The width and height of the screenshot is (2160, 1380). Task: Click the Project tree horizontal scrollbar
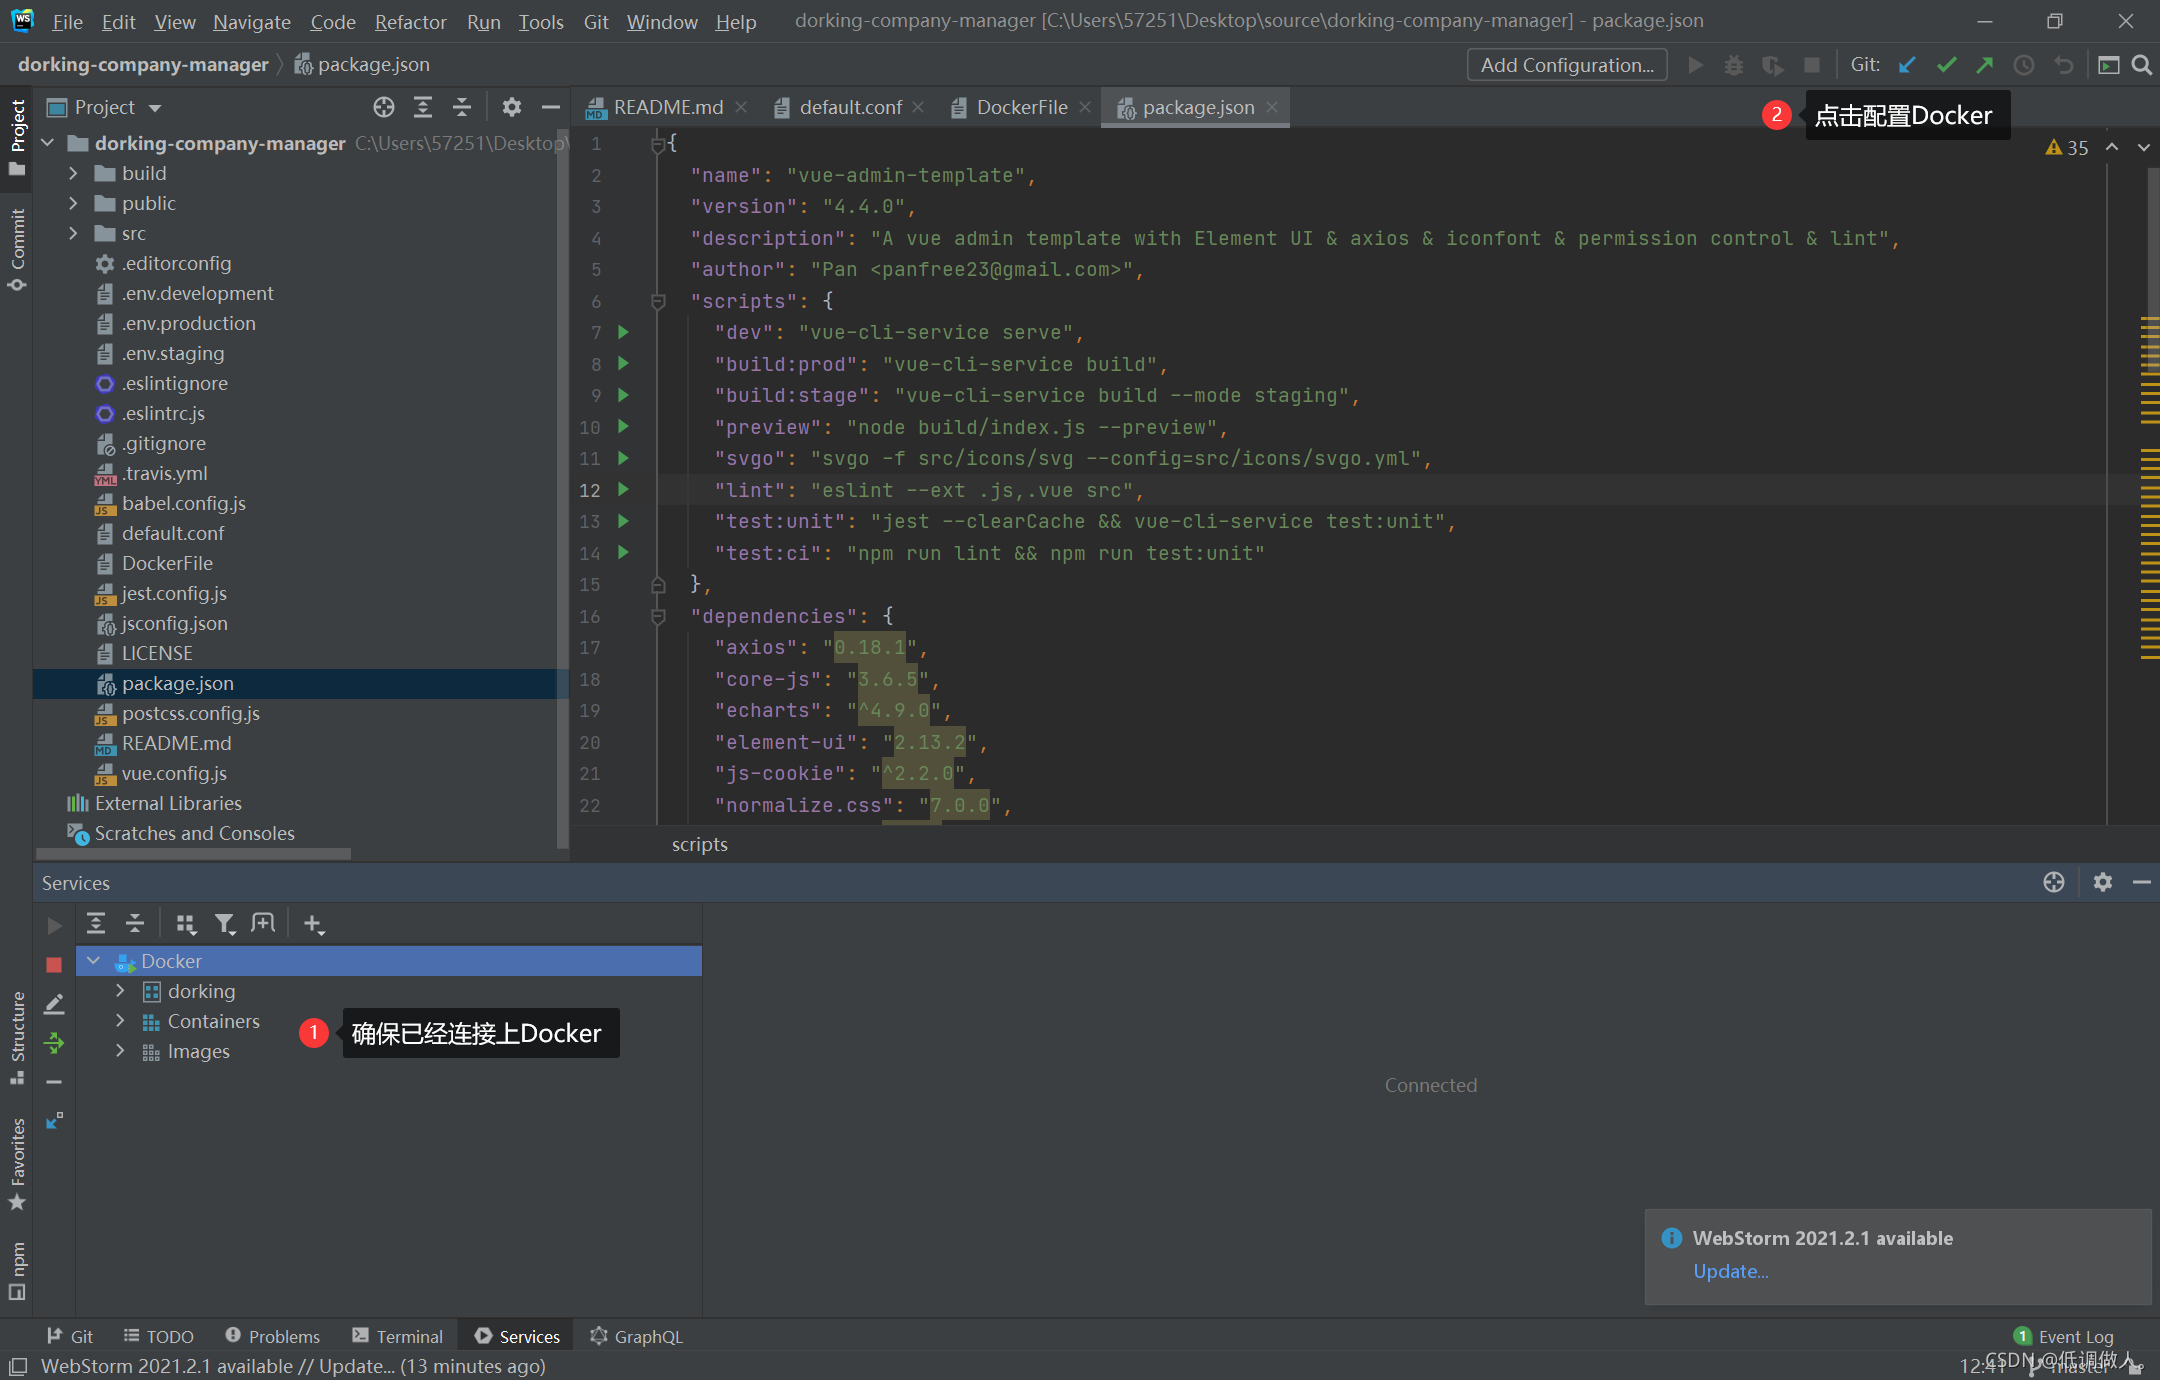193,853
